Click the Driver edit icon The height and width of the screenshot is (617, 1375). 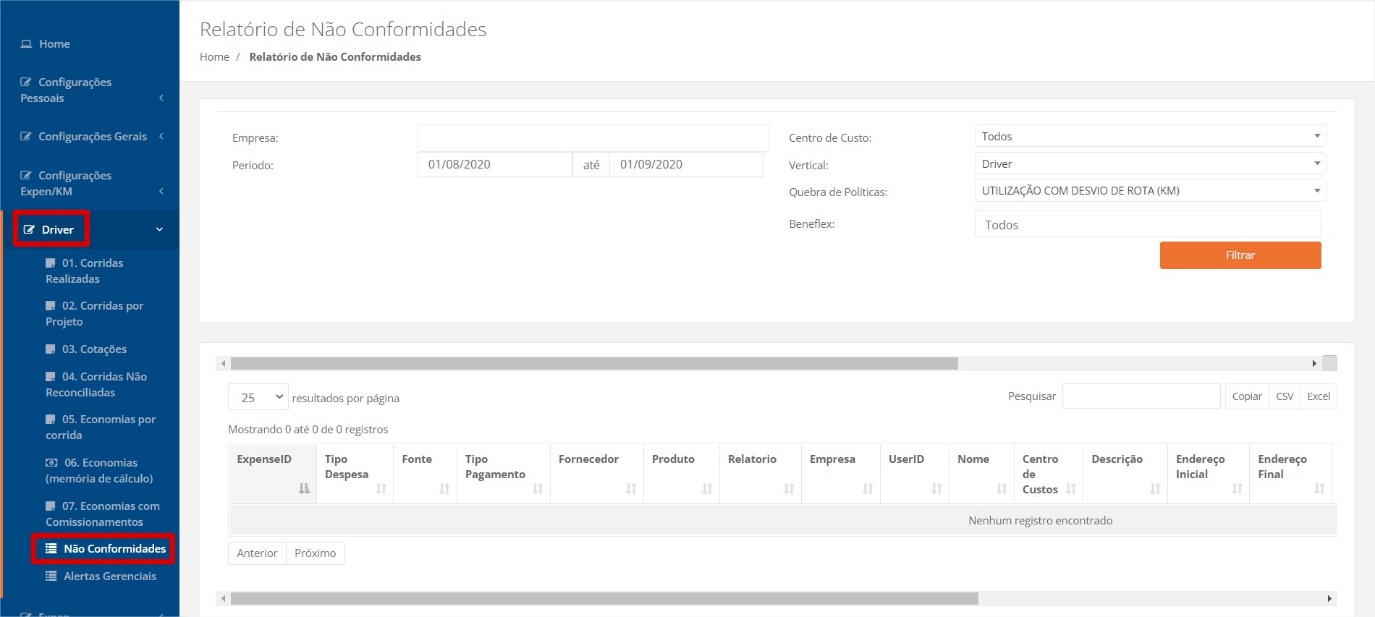coord(29,230)
